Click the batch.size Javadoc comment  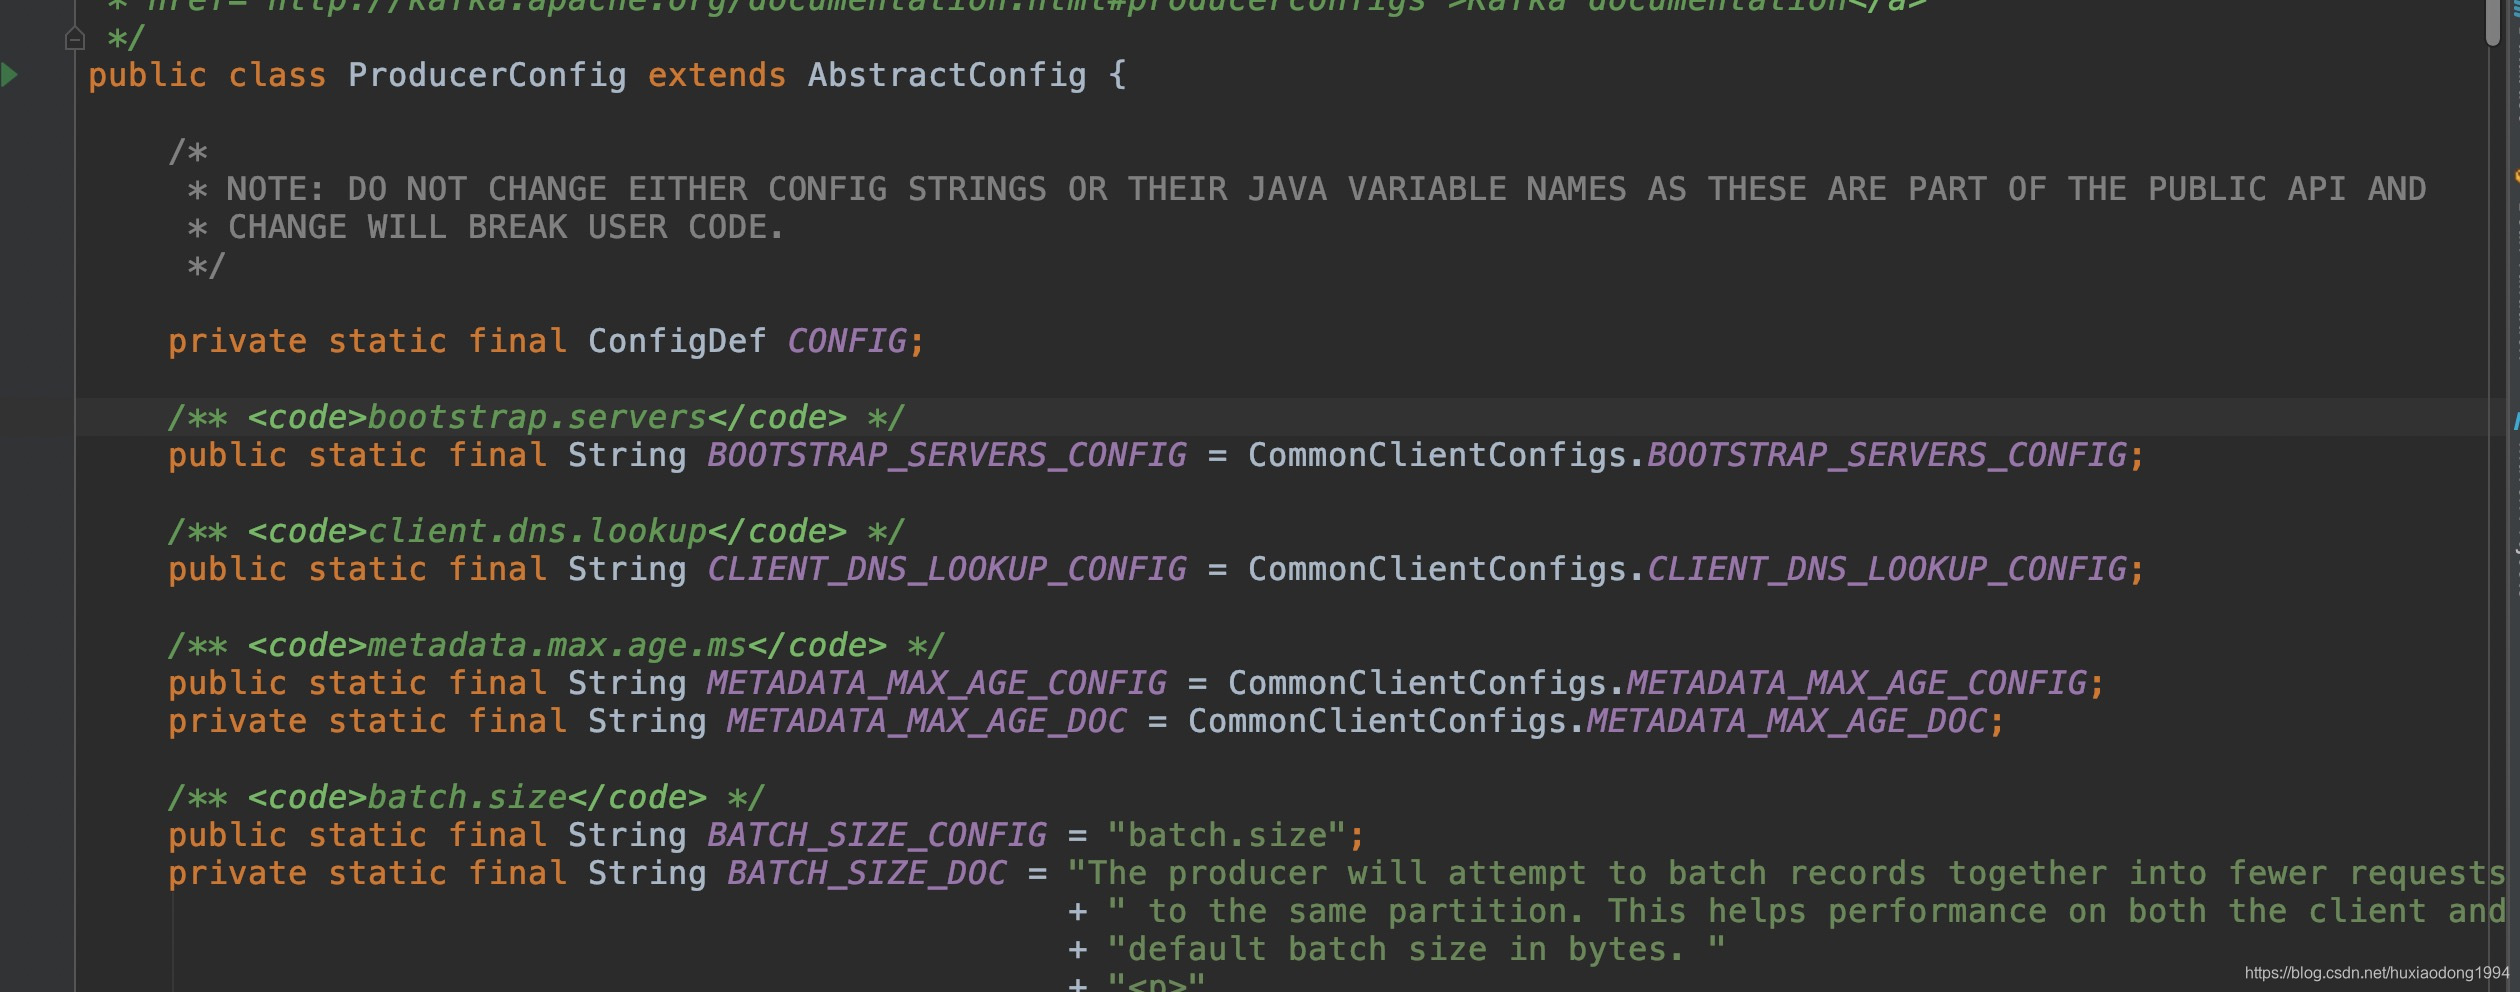point(467,797)
